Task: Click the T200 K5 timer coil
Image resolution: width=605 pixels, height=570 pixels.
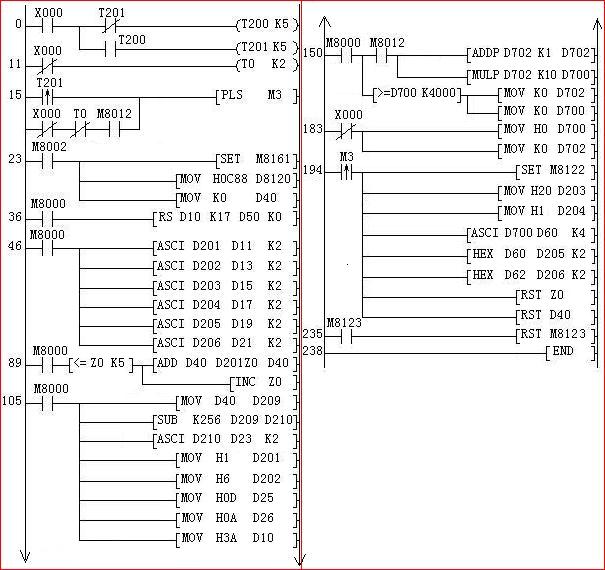Action: pyautogui.click(x=264, y=22)
